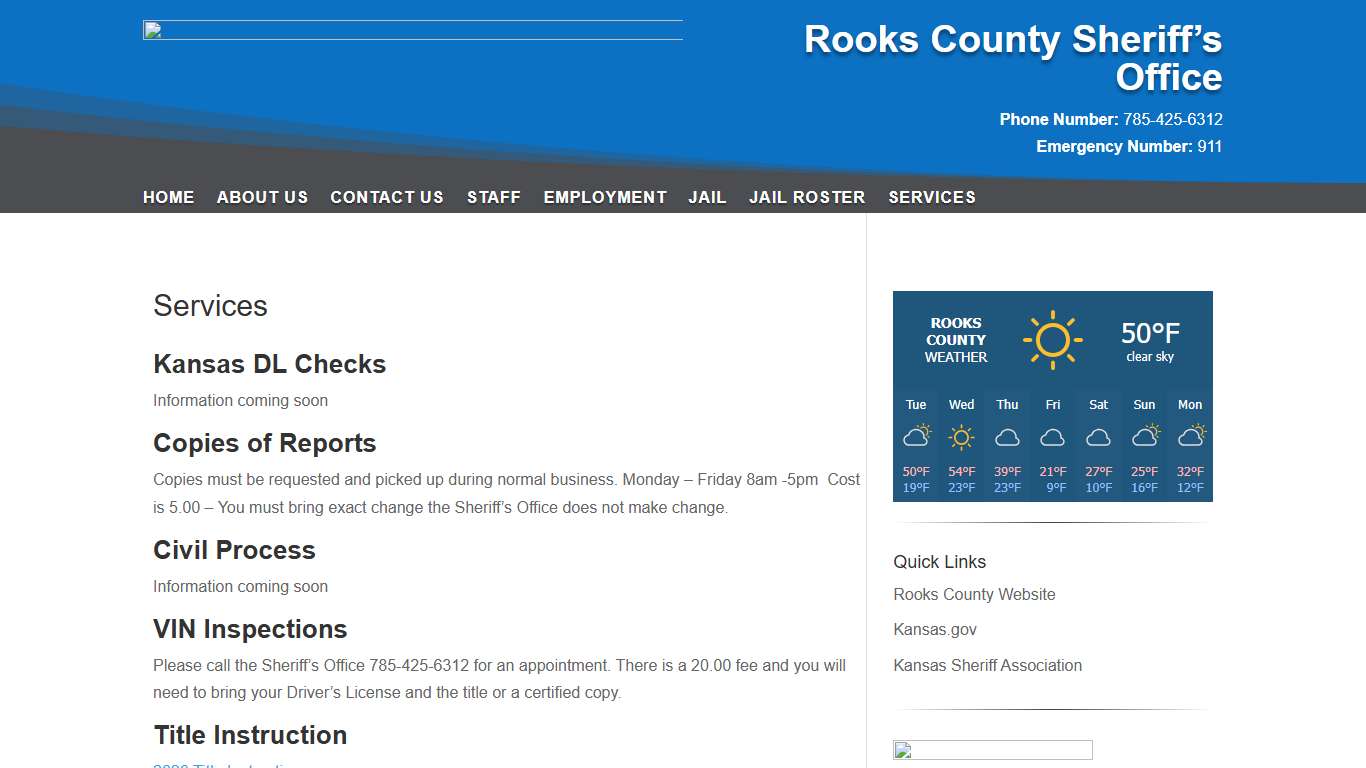Click the cloud icon for Friday's forecast
The image size is (1366, 768).
pos(1052,437)
